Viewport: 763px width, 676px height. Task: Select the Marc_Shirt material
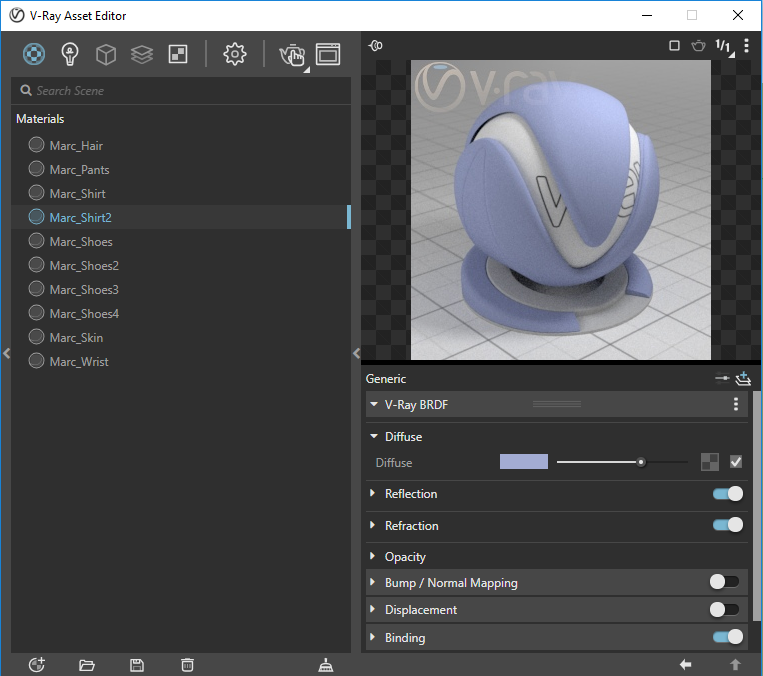pos(181,193)
